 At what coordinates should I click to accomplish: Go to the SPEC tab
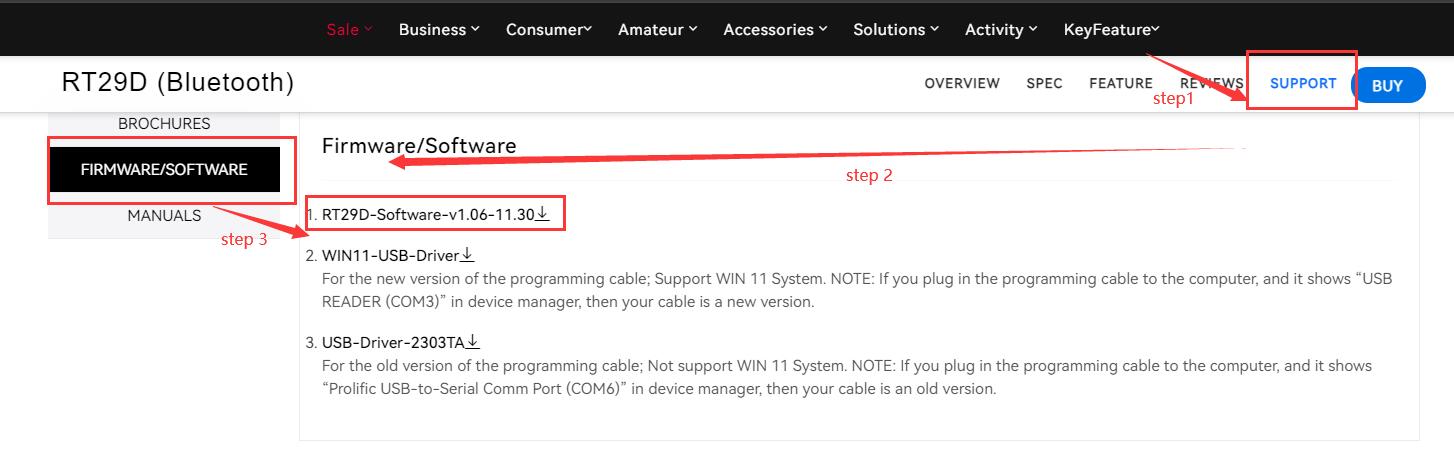coord(1044,84)
